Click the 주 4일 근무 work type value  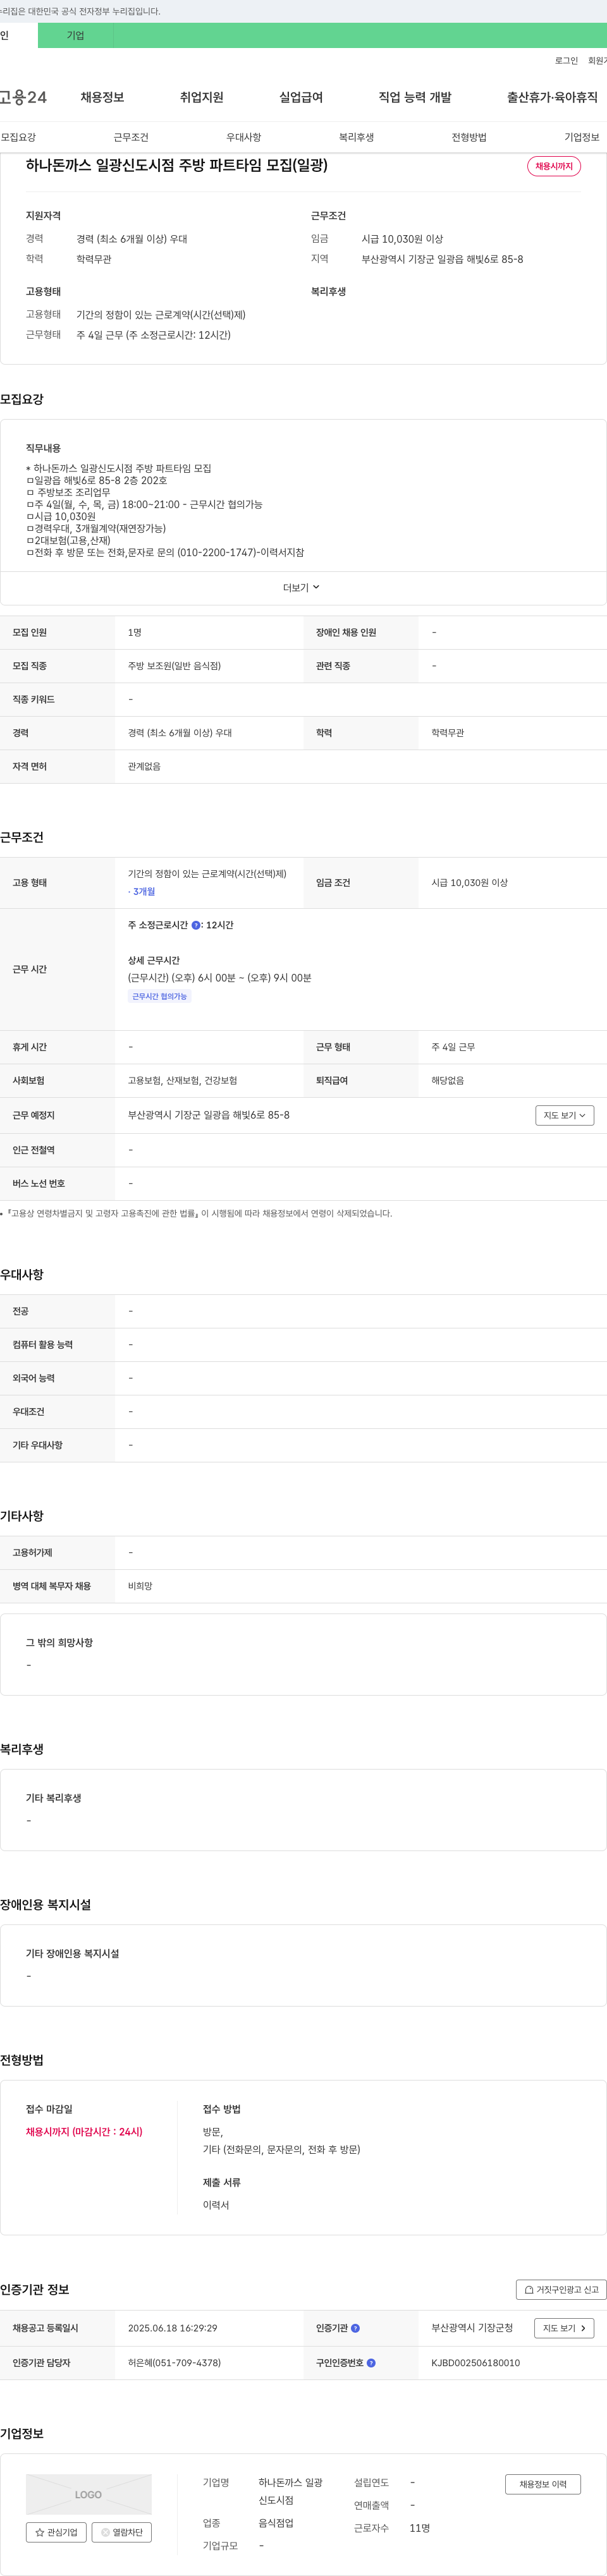click(x=453, y=1047)
